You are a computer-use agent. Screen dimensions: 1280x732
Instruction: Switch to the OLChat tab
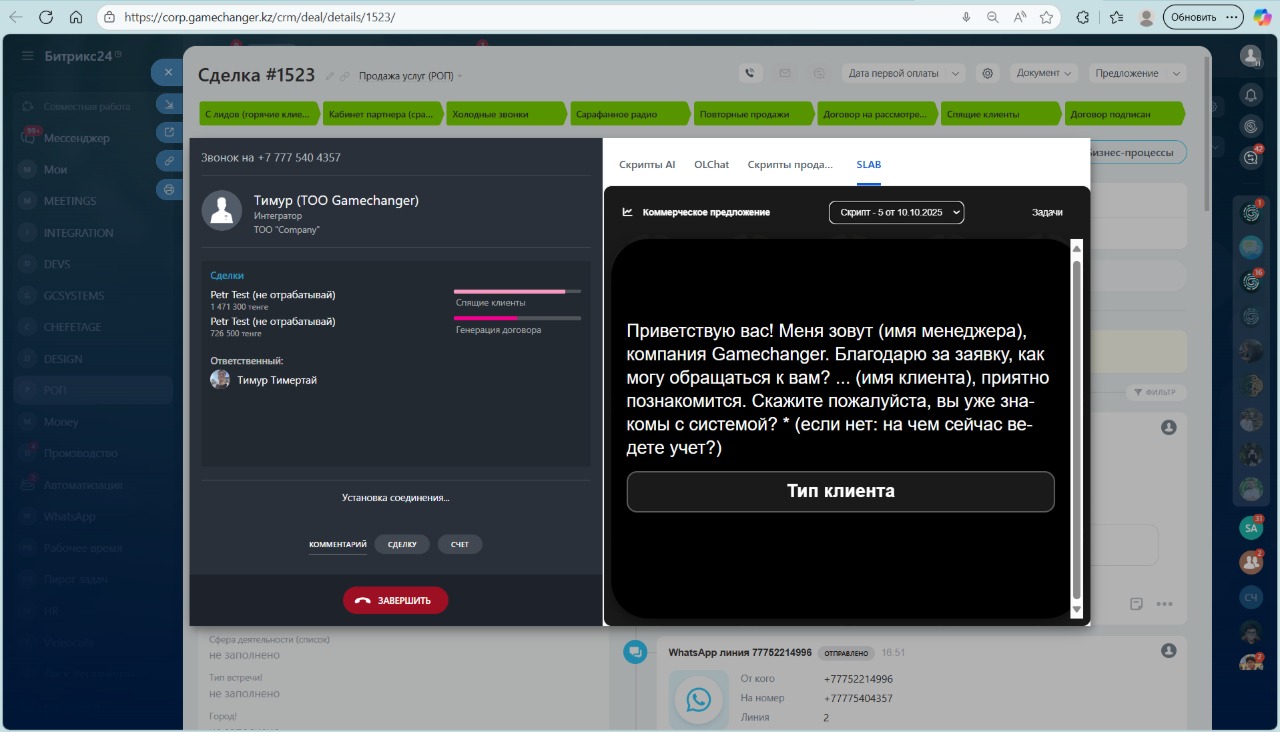coord(711,165)
